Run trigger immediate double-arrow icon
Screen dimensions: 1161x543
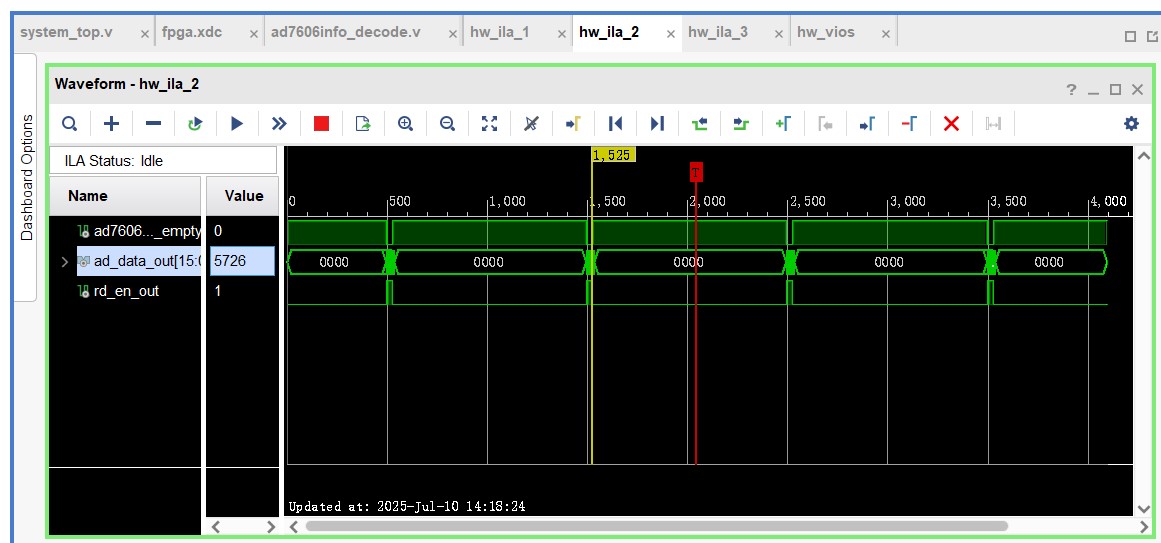[279, 124]
